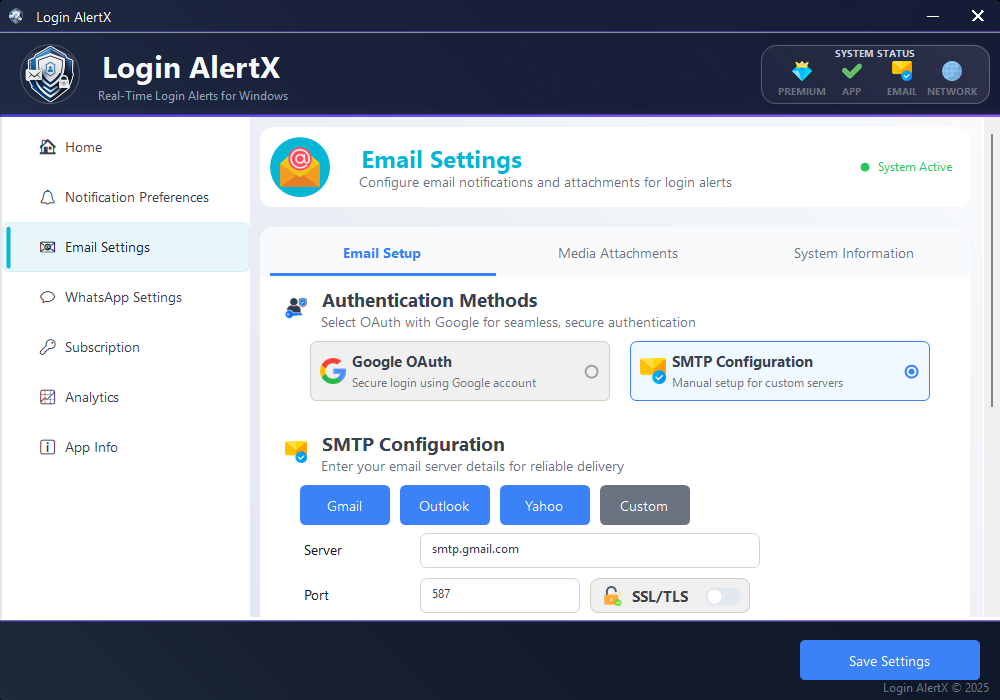Switch to the Email Setup tab
The image size is (1000, 700).
pyautogui.click(x=381, y=253)
